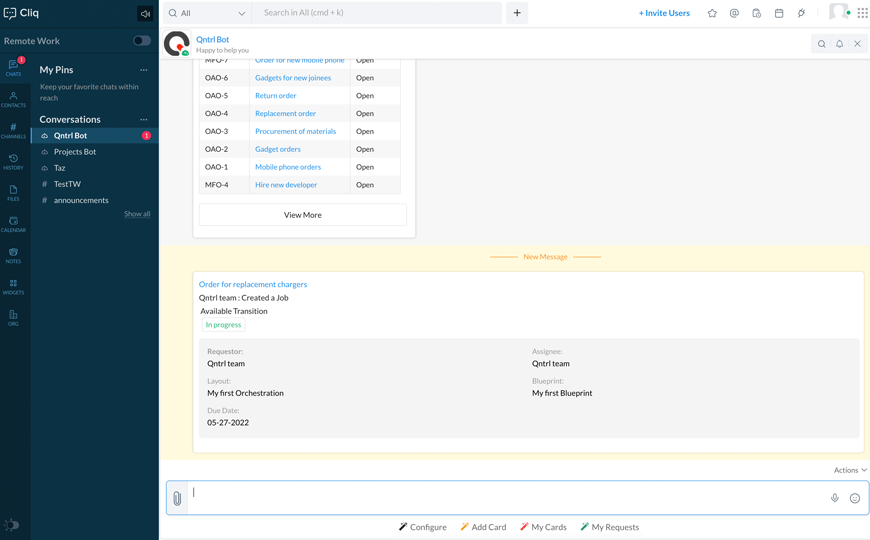Viewport: 870px width, 540px height.
Task: Click the Configure bot command
Action: 423,527
